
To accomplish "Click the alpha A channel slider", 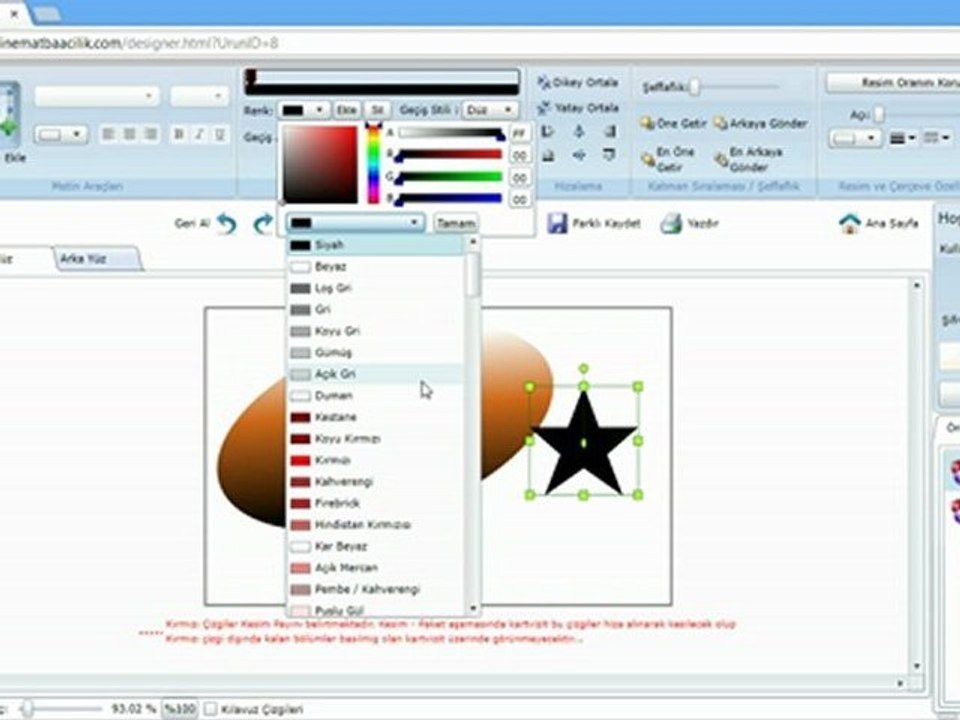I will coord(450,133).
